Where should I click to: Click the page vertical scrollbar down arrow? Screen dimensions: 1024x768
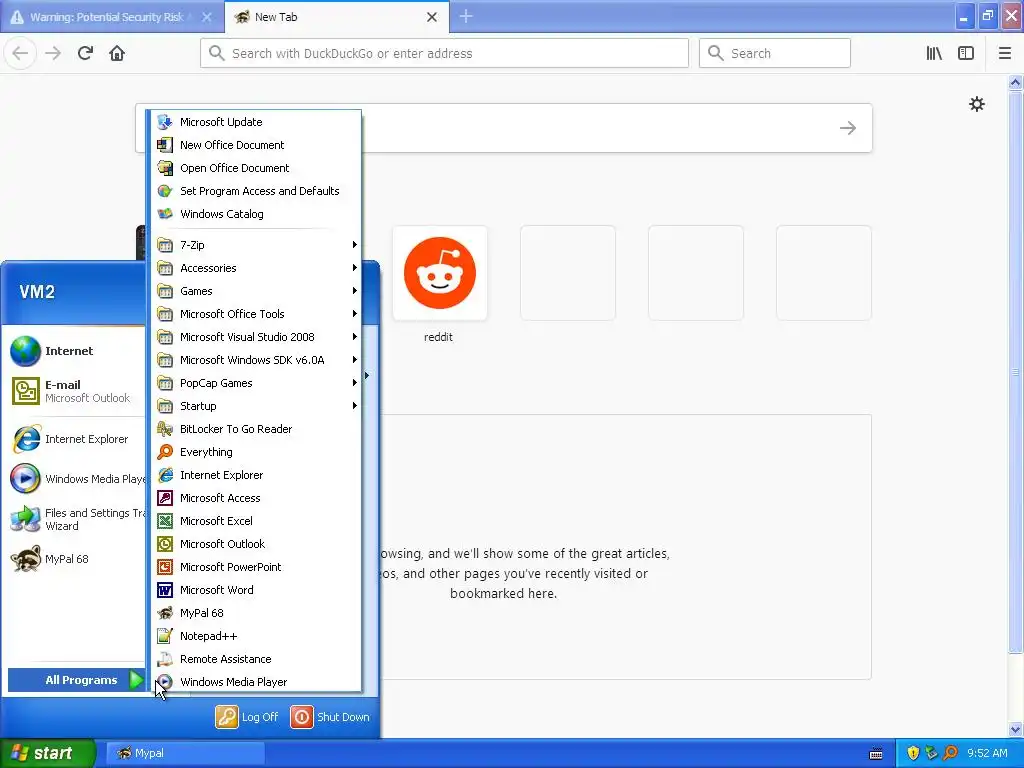[x=1015, y=729]
